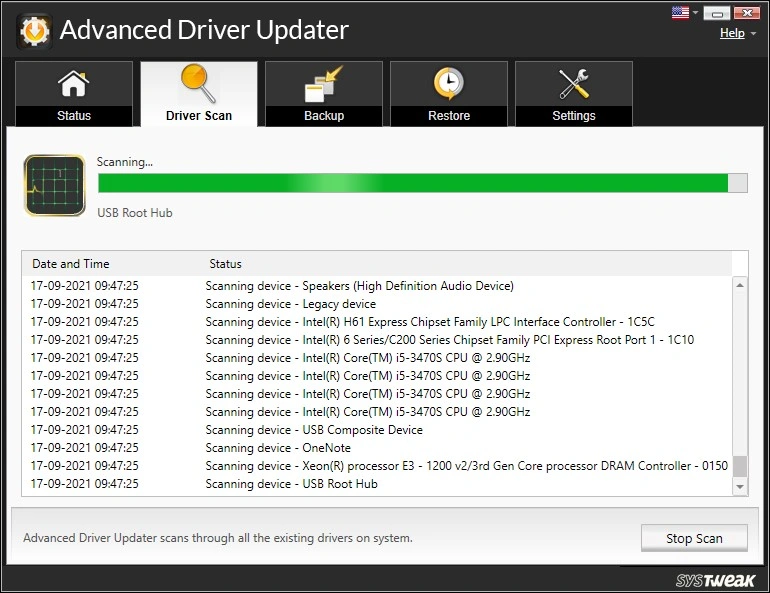Screen dimensions: 770x593
Task: Click the Restore clock icon
Action: 448,85
